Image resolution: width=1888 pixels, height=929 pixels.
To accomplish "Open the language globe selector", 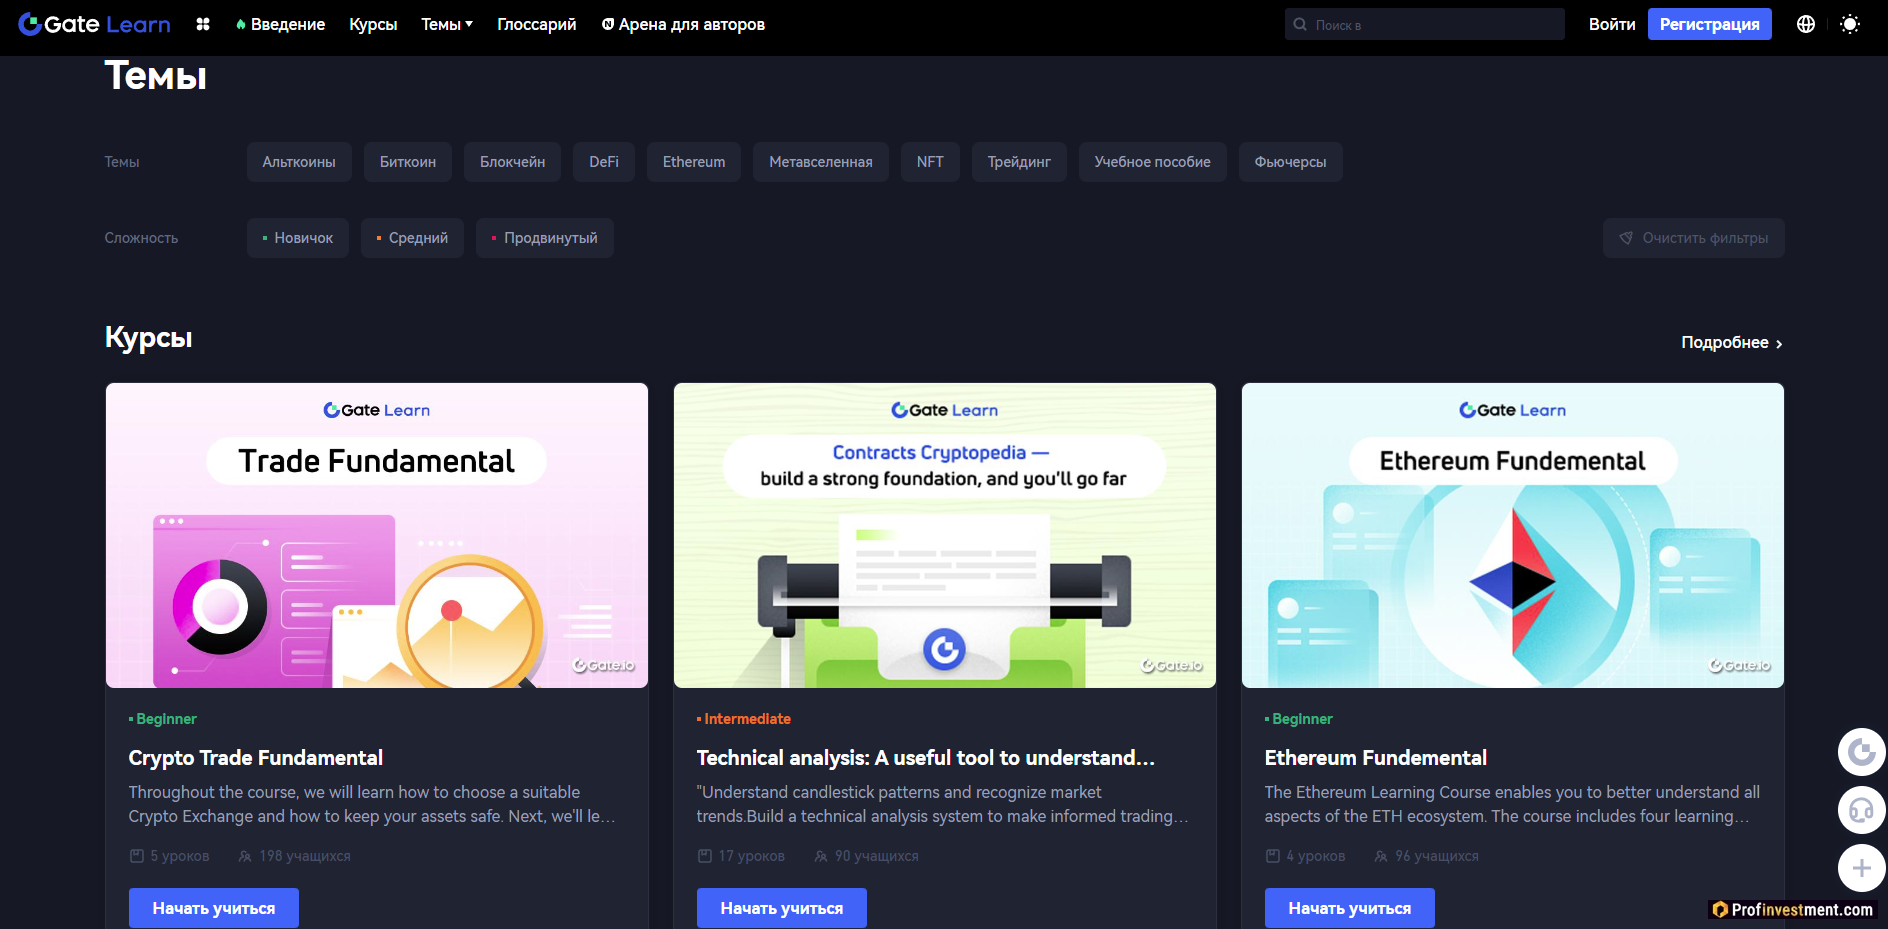I will [1806, 24].
